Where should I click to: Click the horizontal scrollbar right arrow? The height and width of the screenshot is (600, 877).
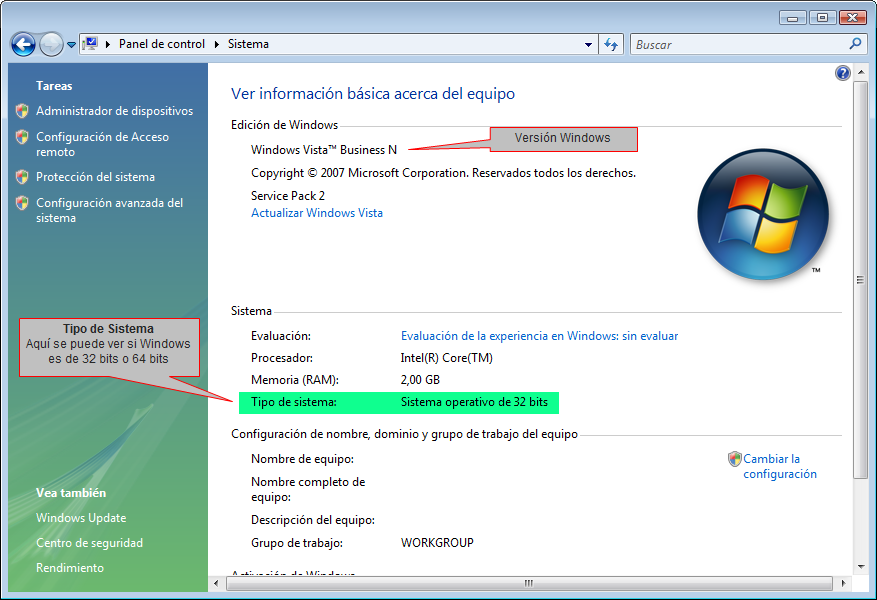pyautogui.click(x=843, y=583)
